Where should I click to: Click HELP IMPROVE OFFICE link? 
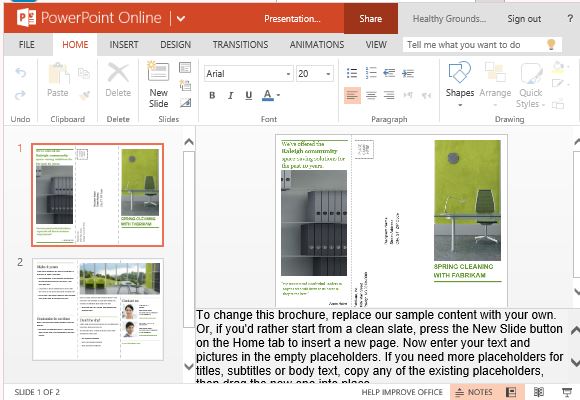(402, 392)
